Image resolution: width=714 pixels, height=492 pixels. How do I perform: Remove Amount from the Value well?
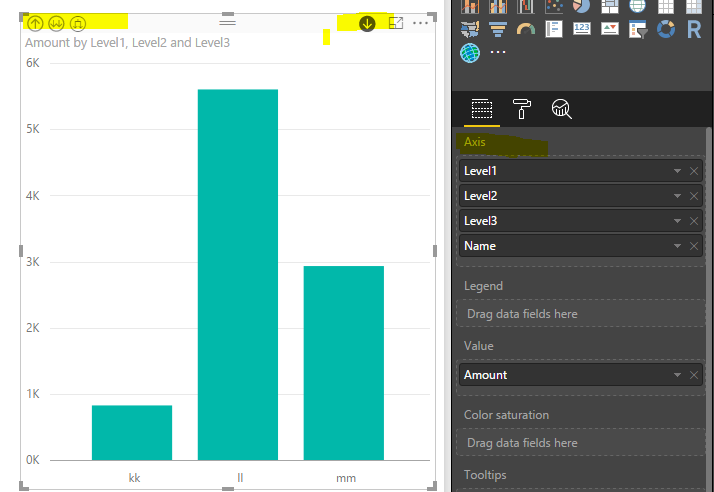coord(694,375)
